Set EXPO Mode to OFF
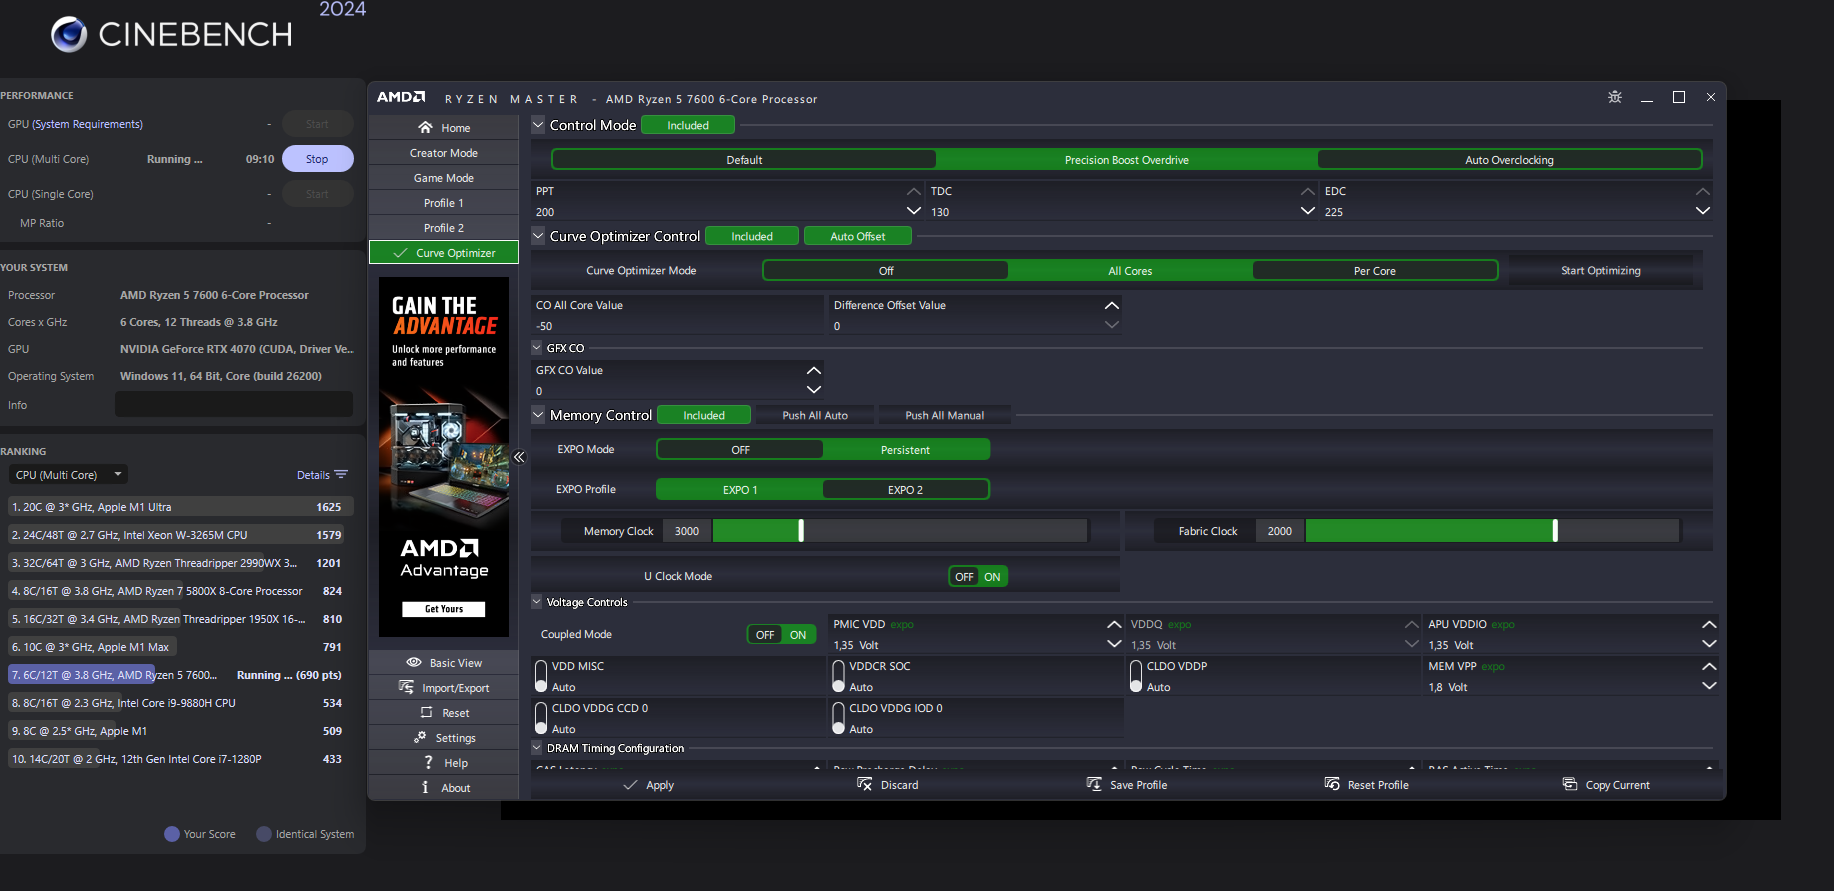 pyautogui.click(x=740, y=450)
